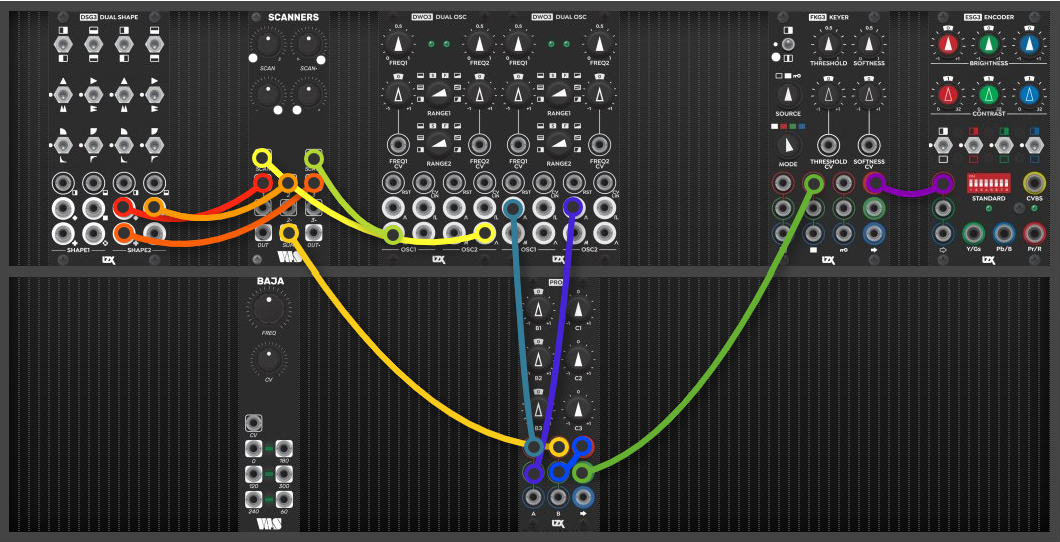Toggle the red STANDARD DIP switch block

(990, 182)
